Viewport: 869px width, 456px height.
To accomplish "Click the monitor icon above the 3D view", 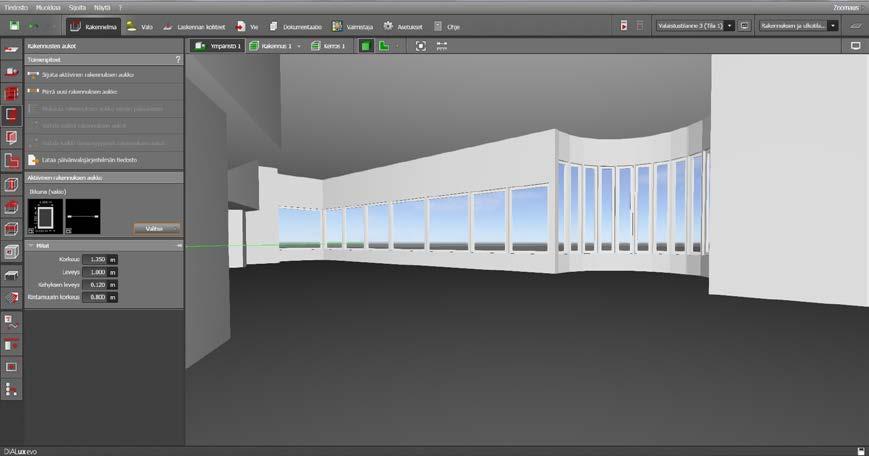I will [x=856, y=46].
